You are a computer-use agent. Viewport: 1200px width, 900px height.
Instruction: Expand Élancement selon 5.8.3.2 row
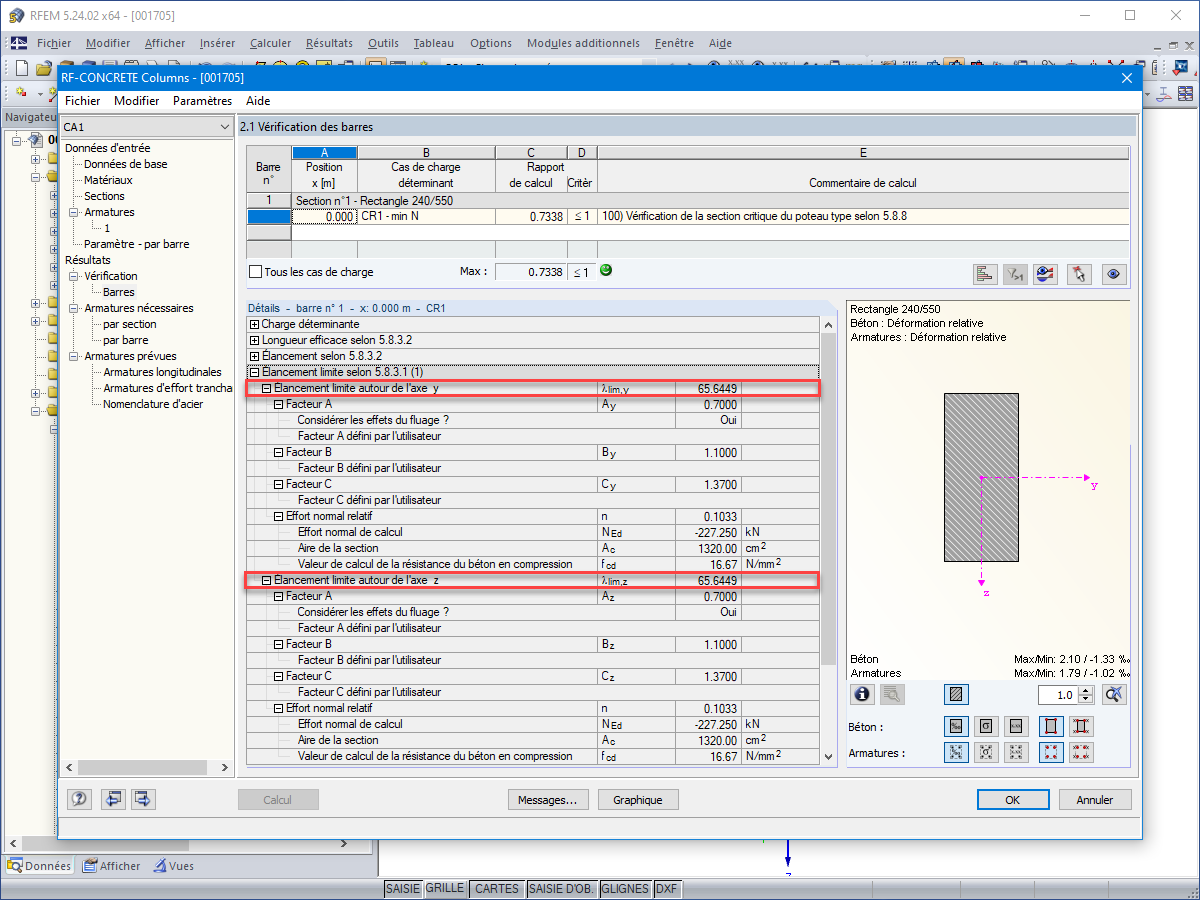pyautogui.click(x=254, y=356)
